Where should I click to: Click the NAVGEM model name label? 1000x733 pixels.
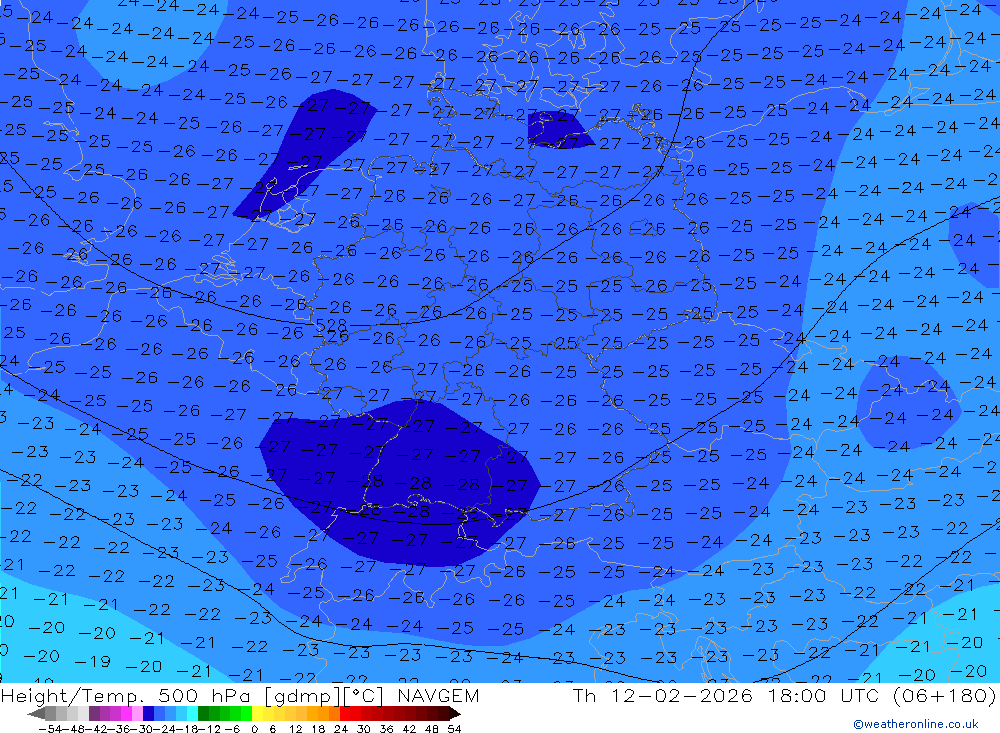click(x=438, y=695)
